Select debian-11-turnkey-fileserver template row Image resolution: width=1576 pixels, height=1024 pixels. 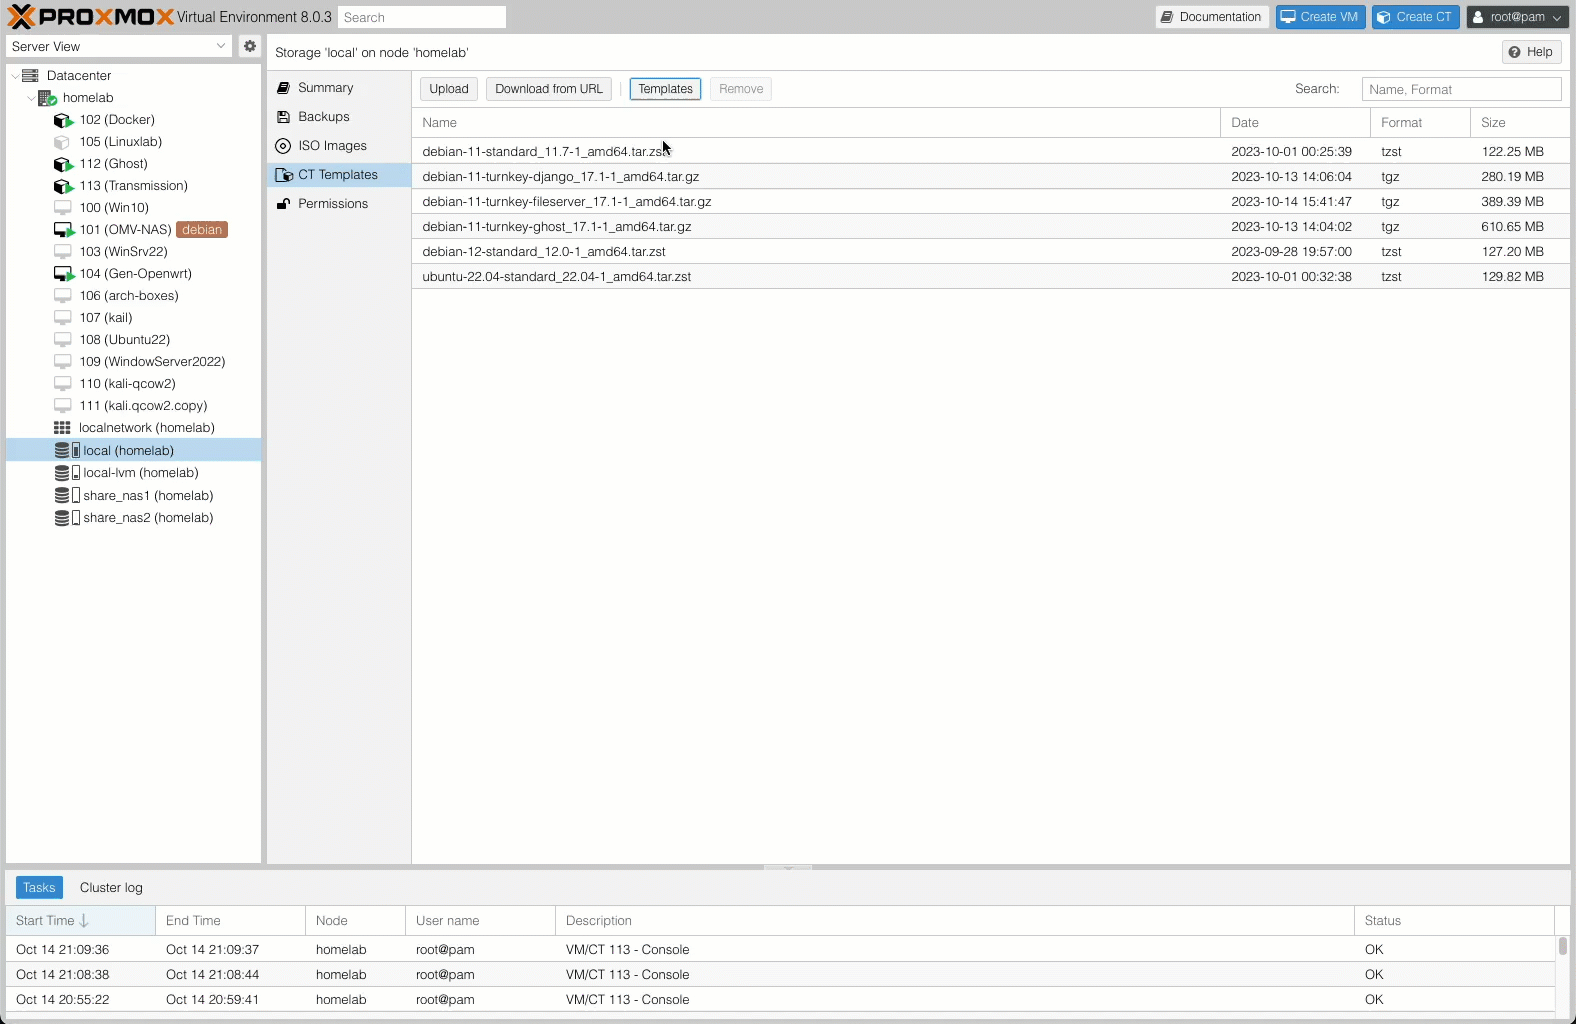990,202
